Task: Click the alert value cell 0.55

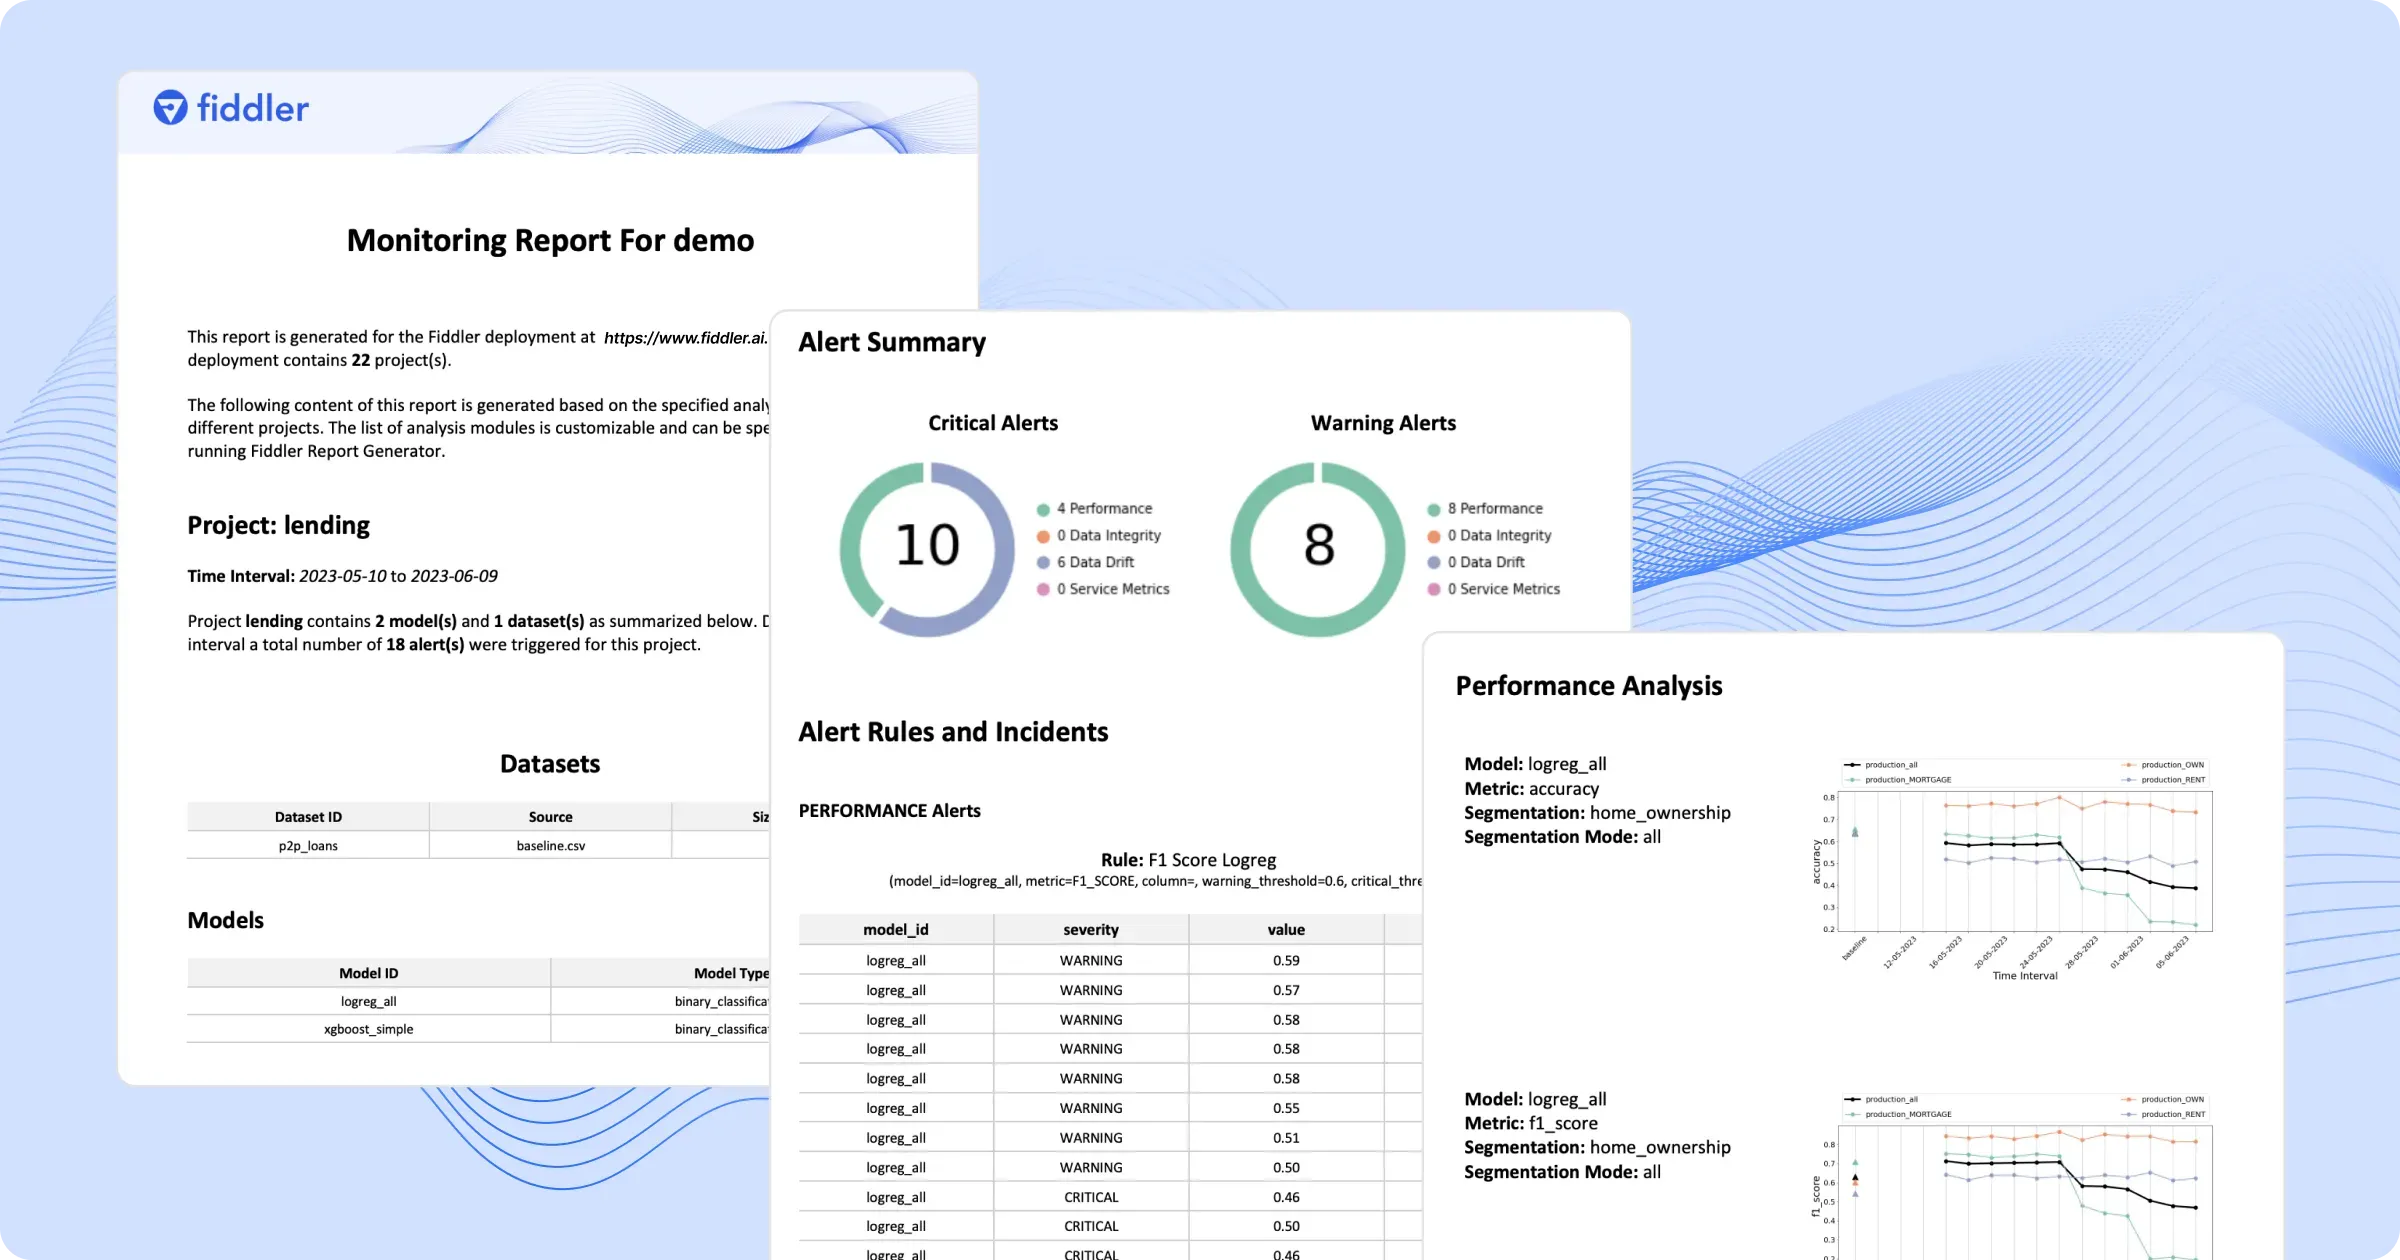Action: point(1286,1108)
